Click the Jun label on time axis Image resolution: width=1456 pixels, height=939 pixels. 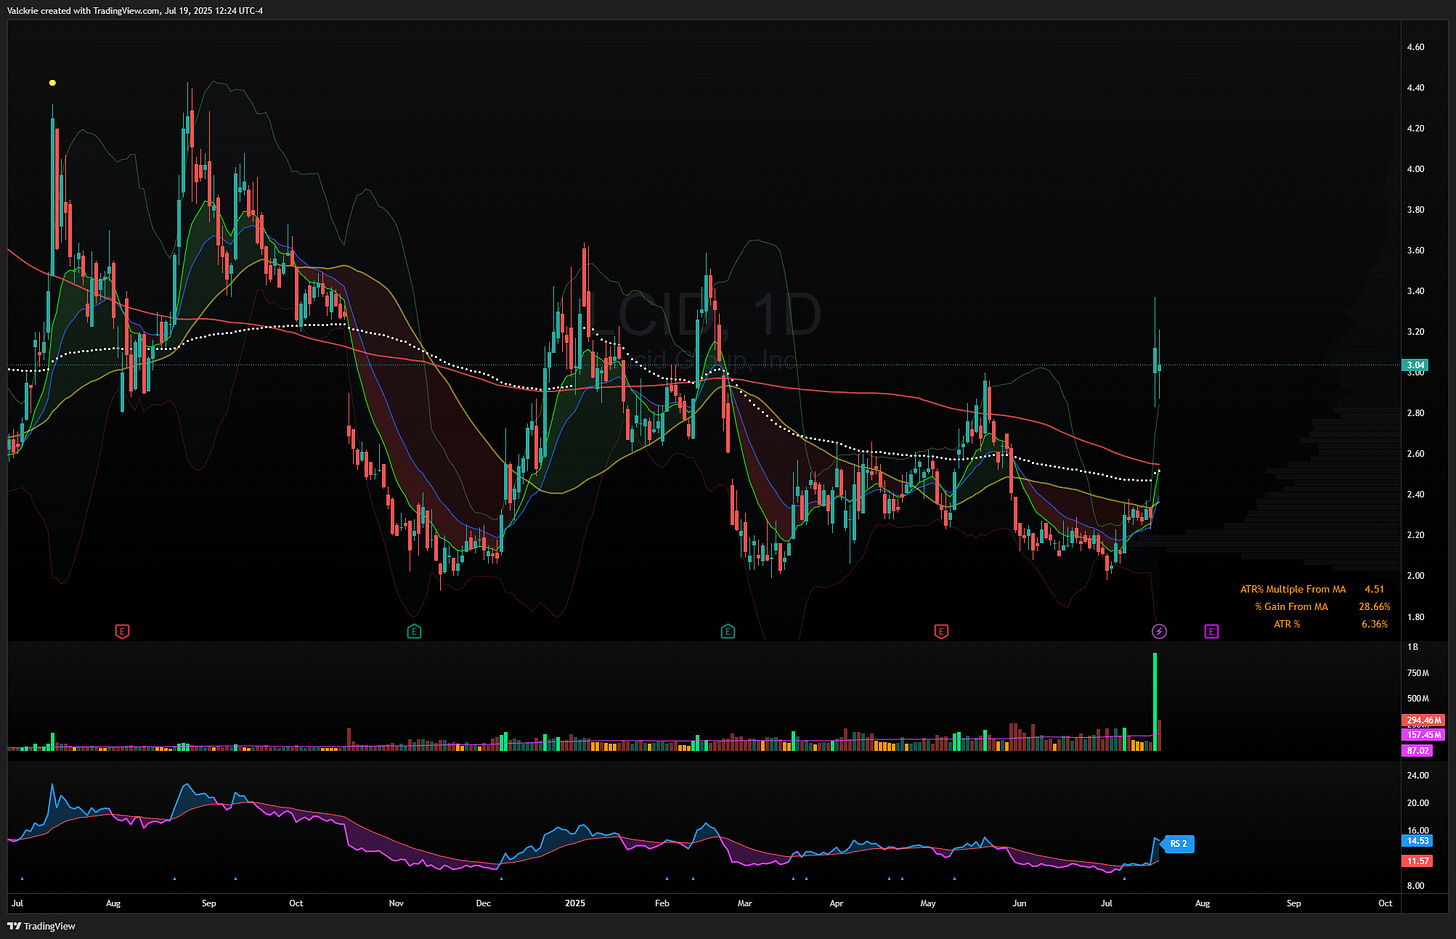coord(1019,903)
